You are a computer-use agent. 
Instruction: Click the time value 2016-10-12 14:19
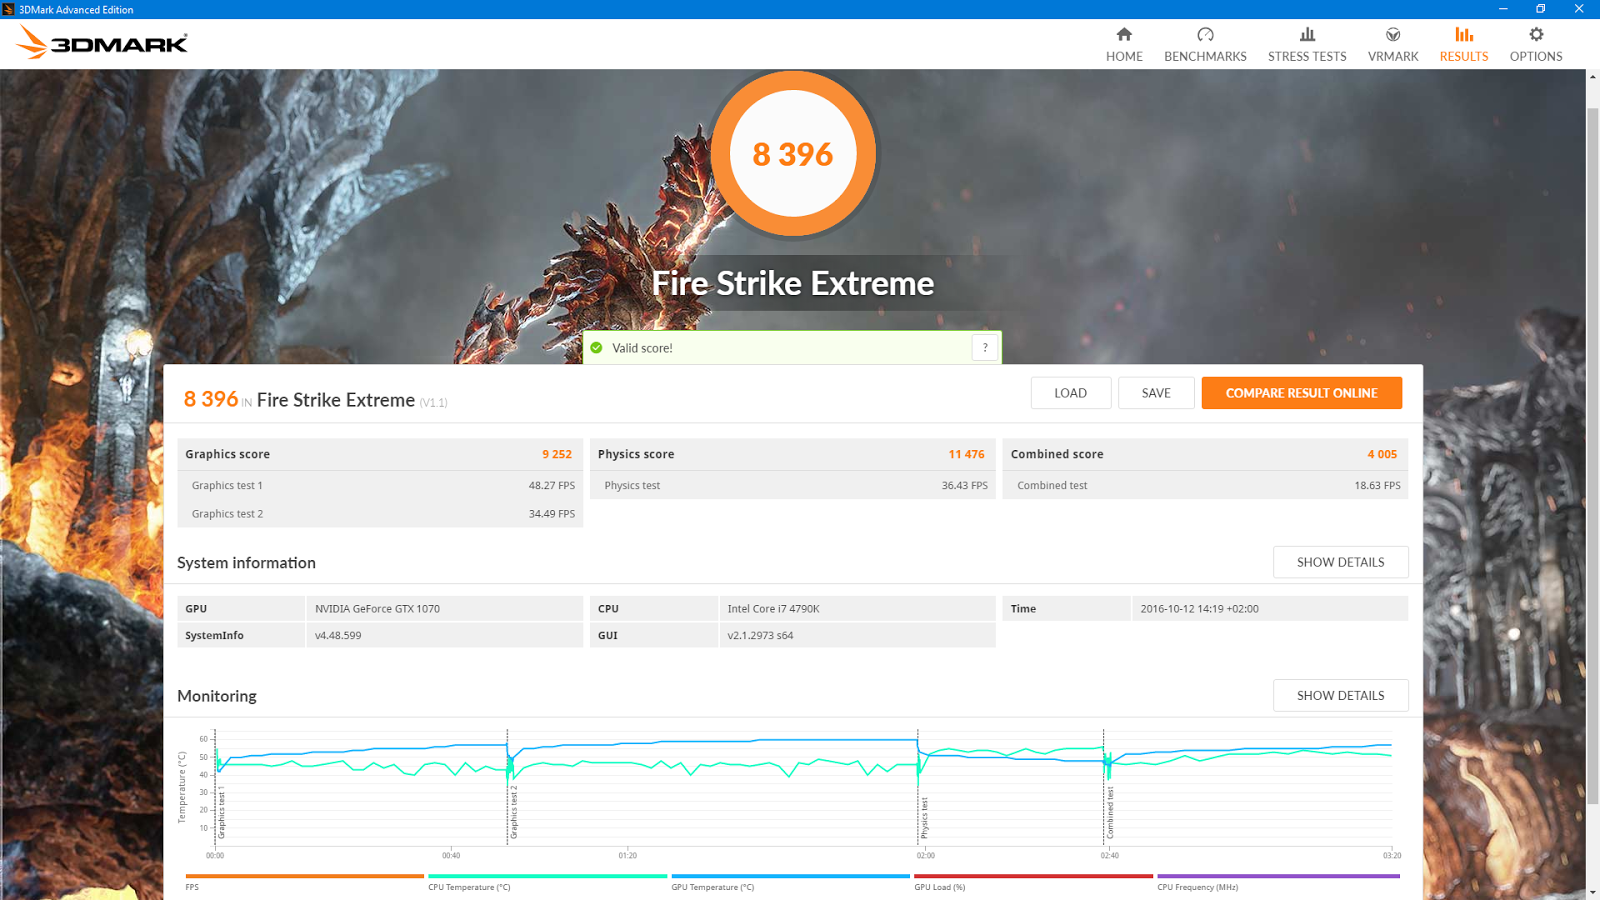coord(1270,608)
